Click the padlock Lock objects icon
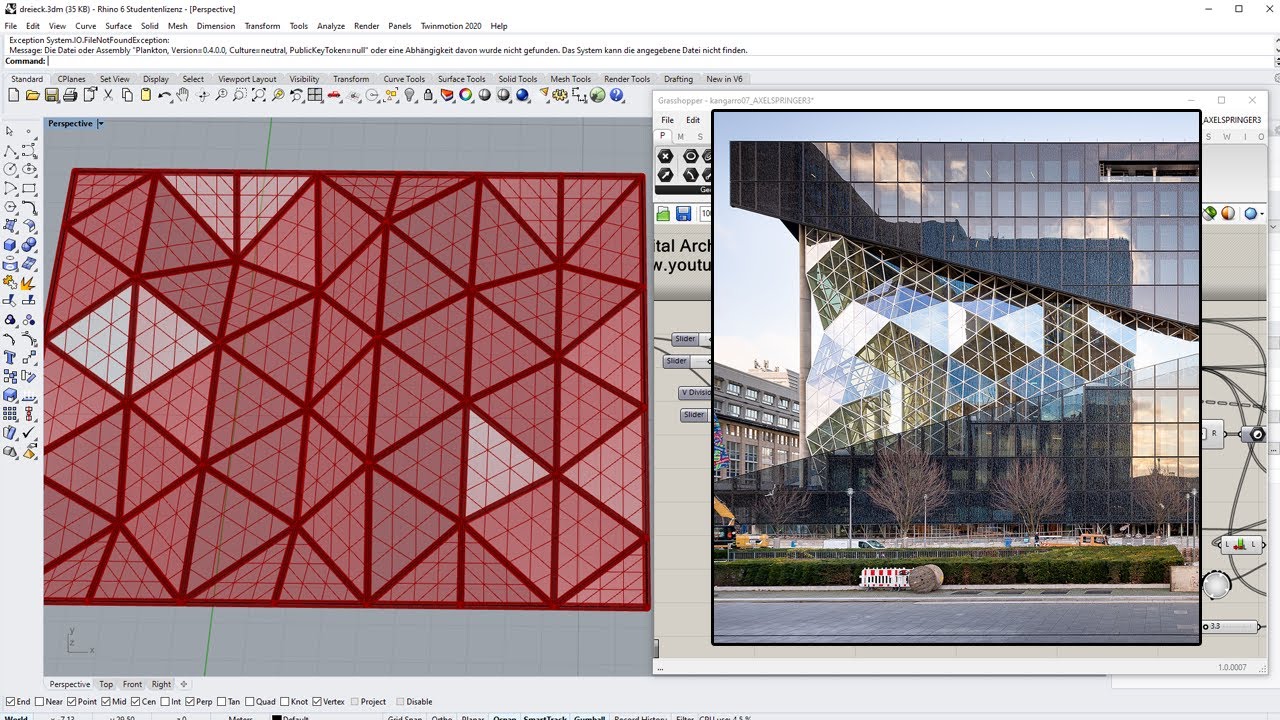 point(428,95)
